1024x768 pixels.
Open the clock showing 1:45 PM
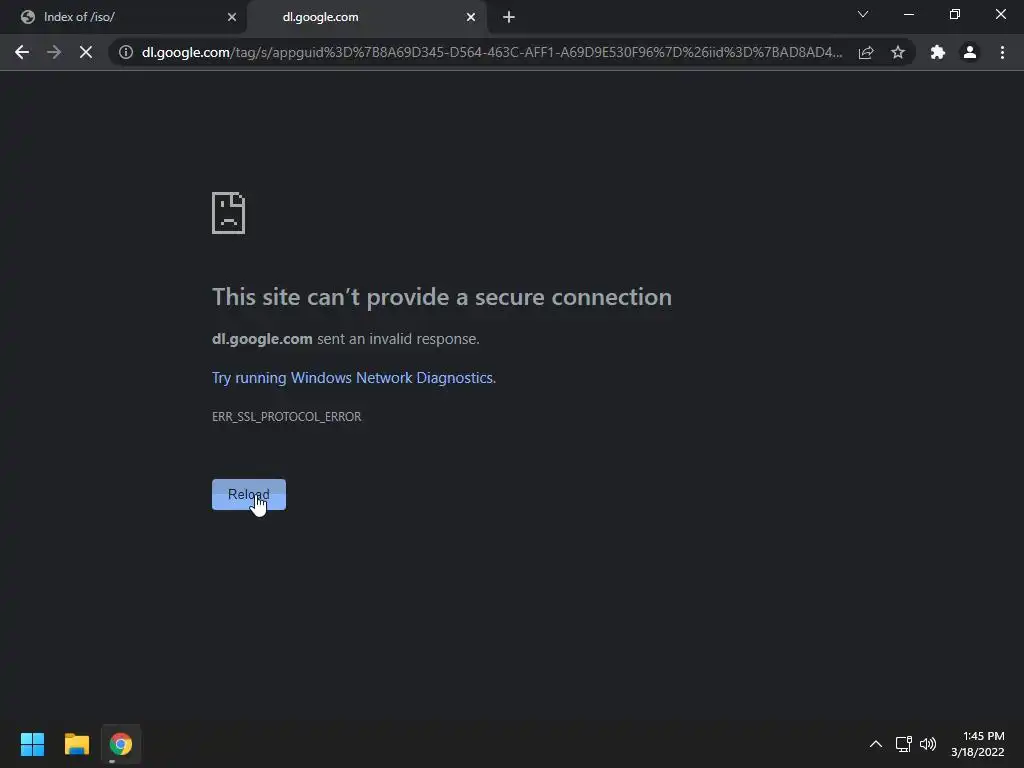(978, 744)
